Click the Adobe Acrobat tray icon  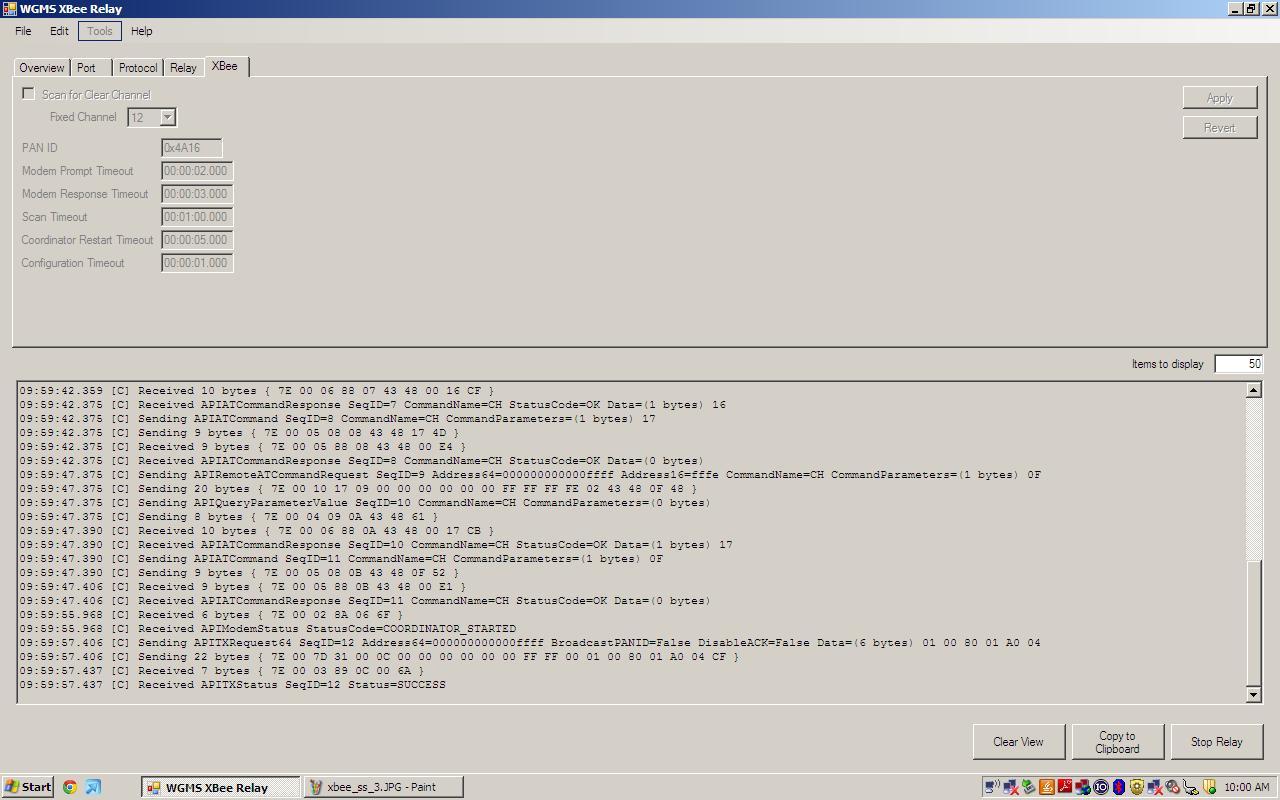point(1064,787)
